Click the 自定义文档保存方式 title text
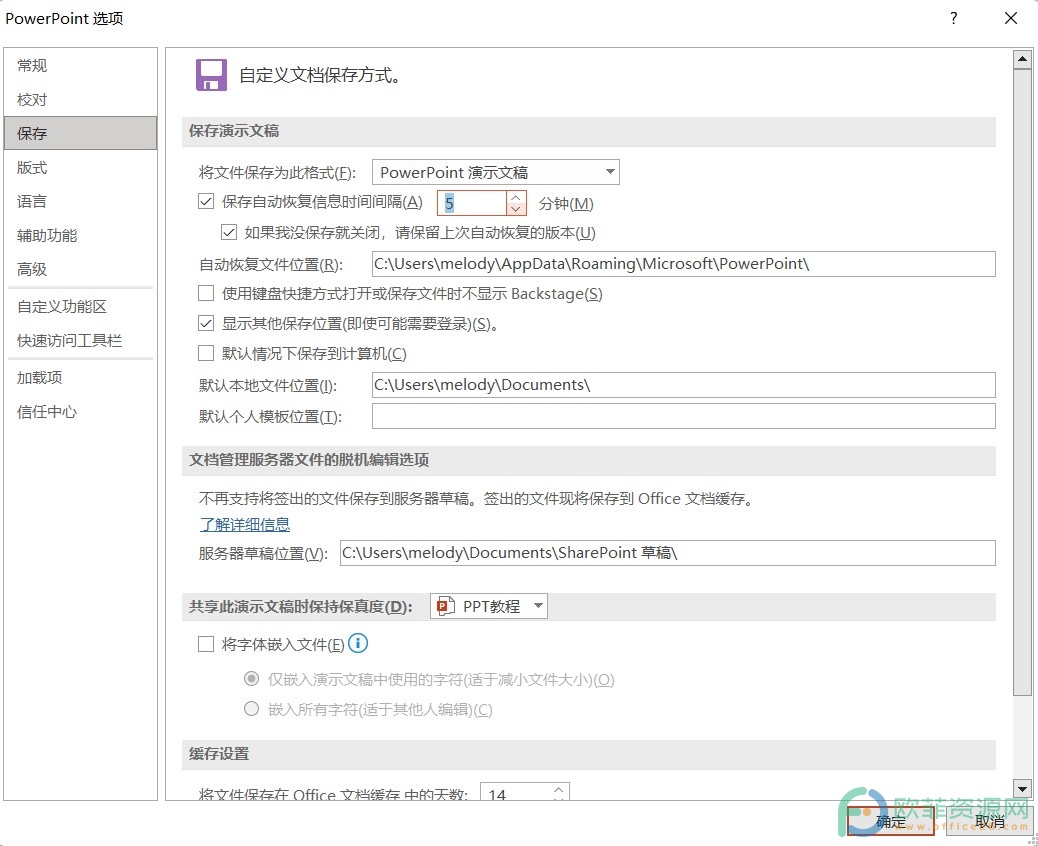The image size is (1038, 846). pos(320,75)
